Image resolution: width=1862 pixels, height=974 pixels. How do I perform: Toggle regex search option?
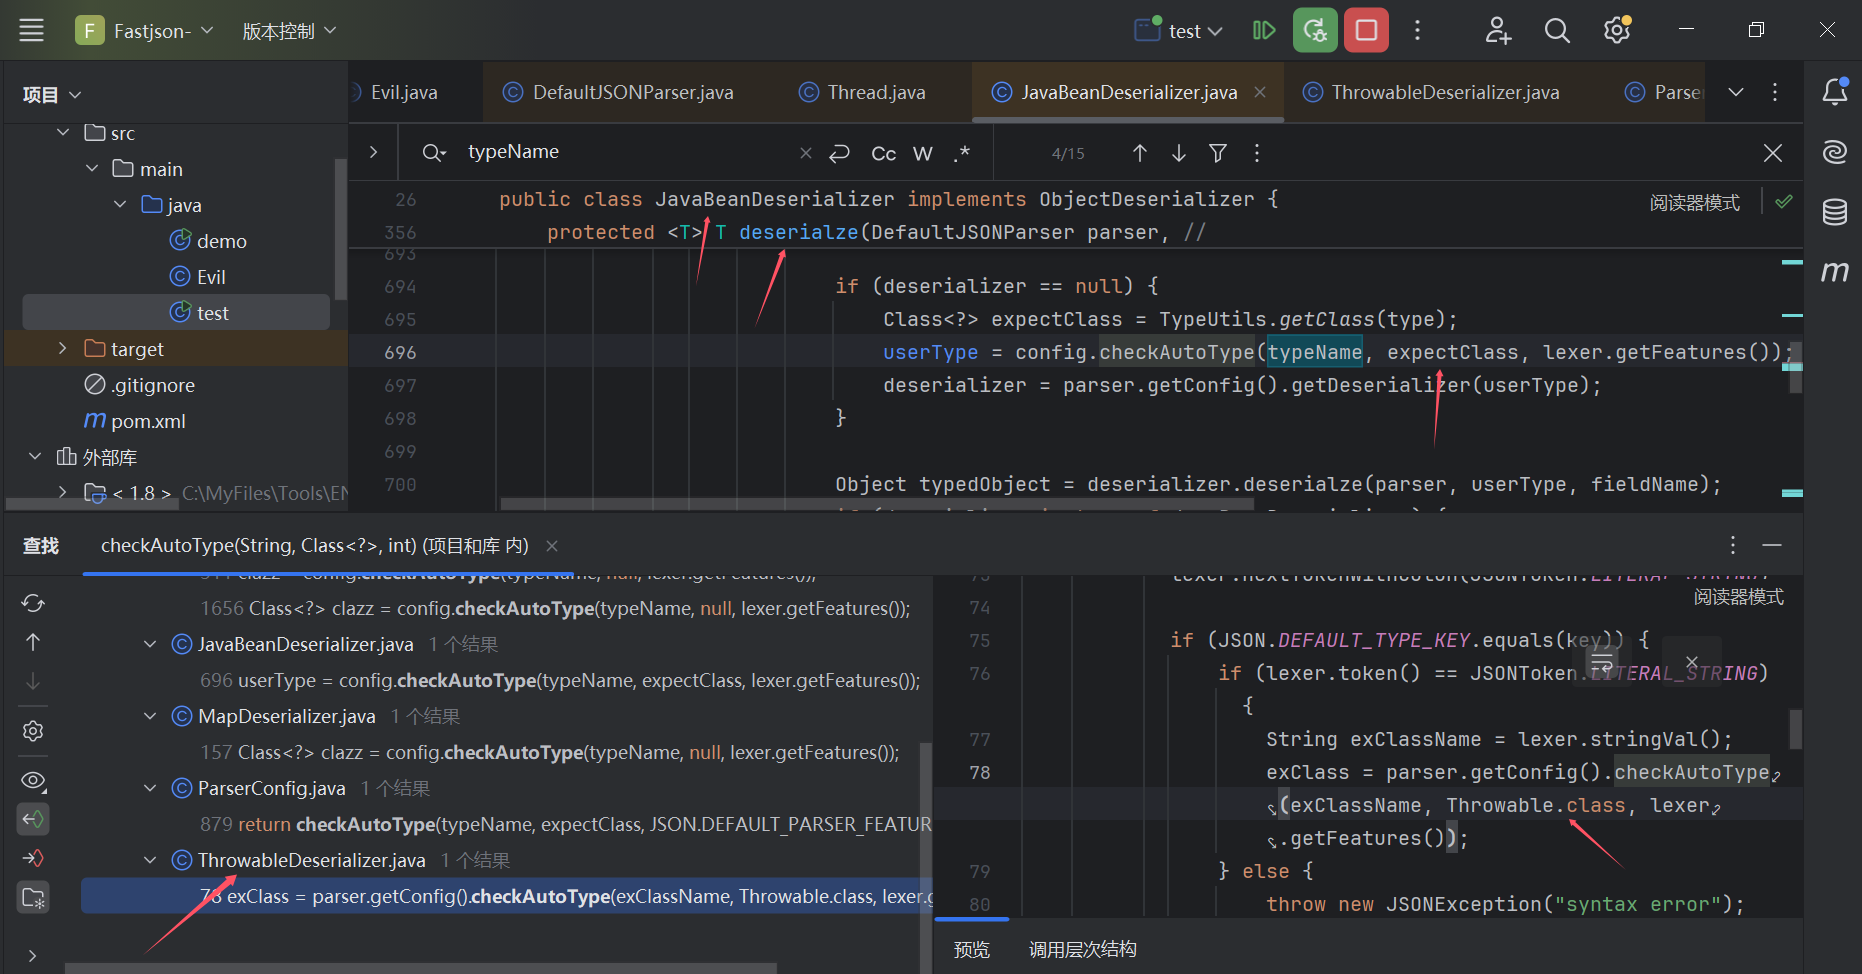(x=962, y=153)
